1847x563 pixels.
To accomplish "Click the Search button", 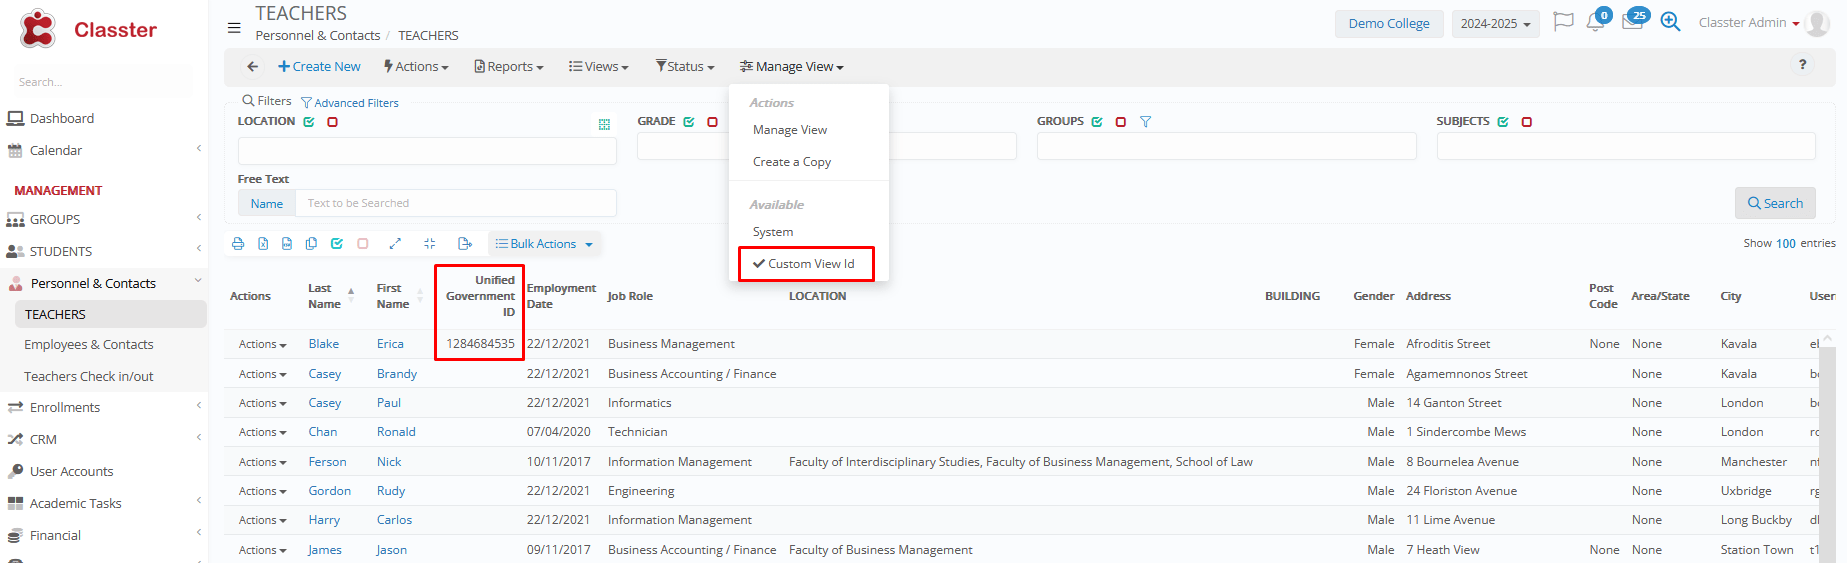I will (1774, 203).
